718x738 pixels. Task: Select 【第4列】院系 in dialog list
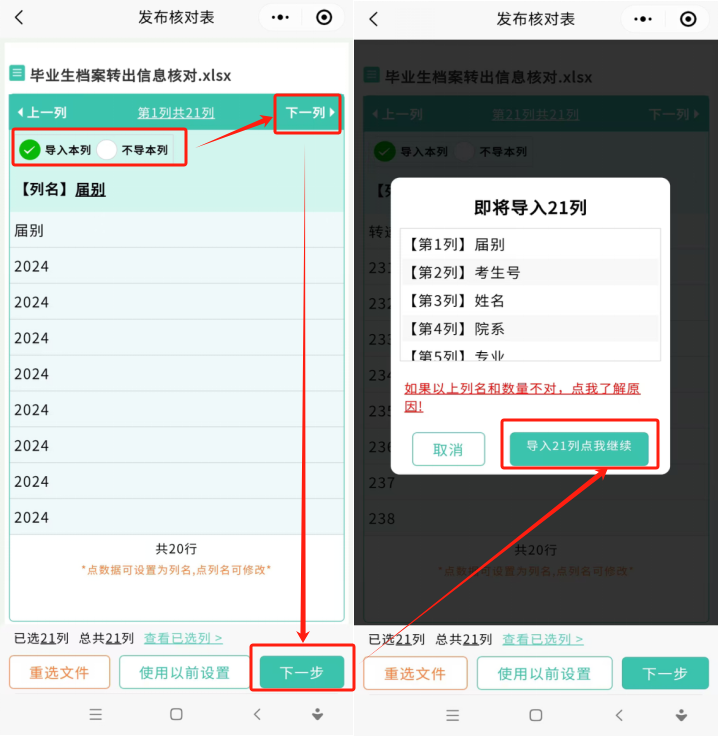530,329
